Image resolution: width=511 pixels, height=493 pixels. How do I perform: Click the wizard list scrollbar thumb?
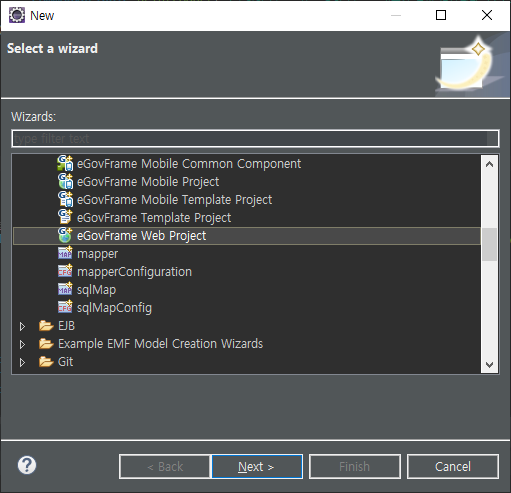[x=489, y=244]
